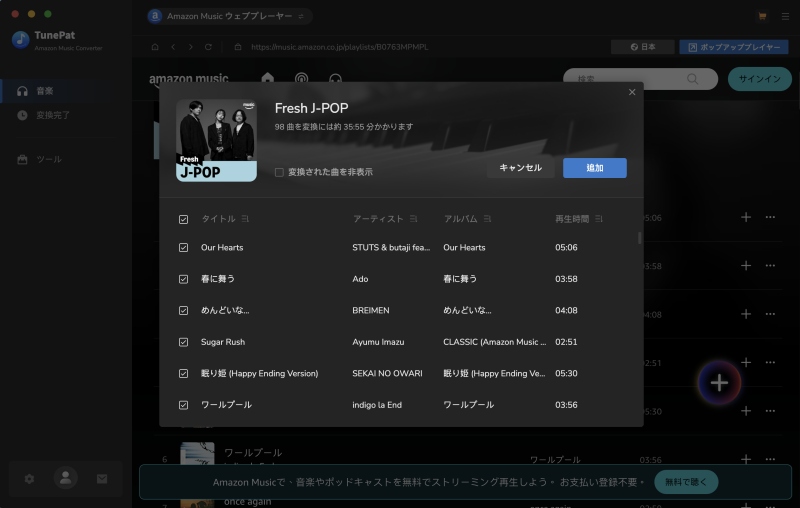Close the Fresh J-POP dialog
The height and width of the screenshot is (508, 800).
coord(632,92)
